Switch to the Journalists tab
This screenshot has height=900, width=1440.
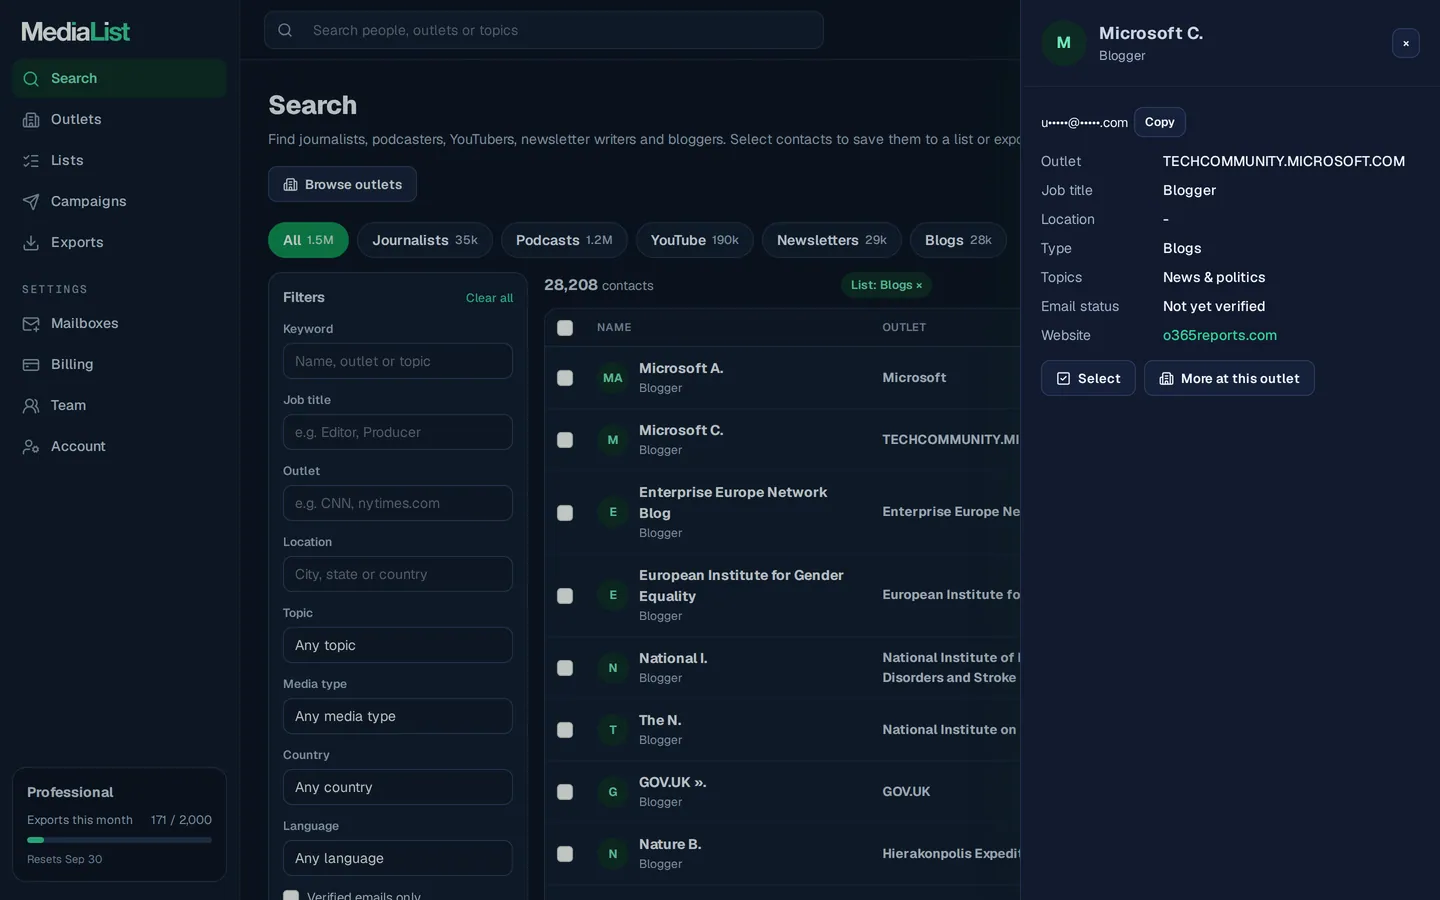click(425, 240)
